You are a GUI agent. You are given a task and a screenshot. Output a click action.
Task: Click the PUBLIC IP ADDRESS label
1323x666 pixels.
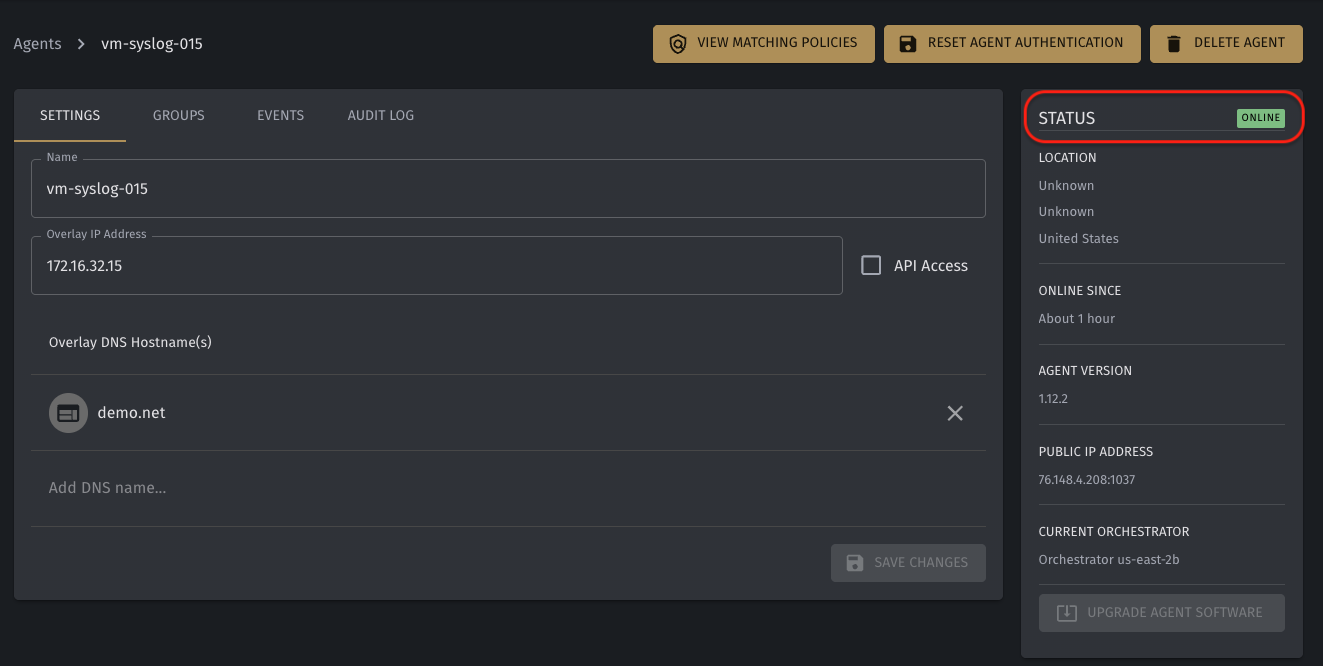(1096, 452)
